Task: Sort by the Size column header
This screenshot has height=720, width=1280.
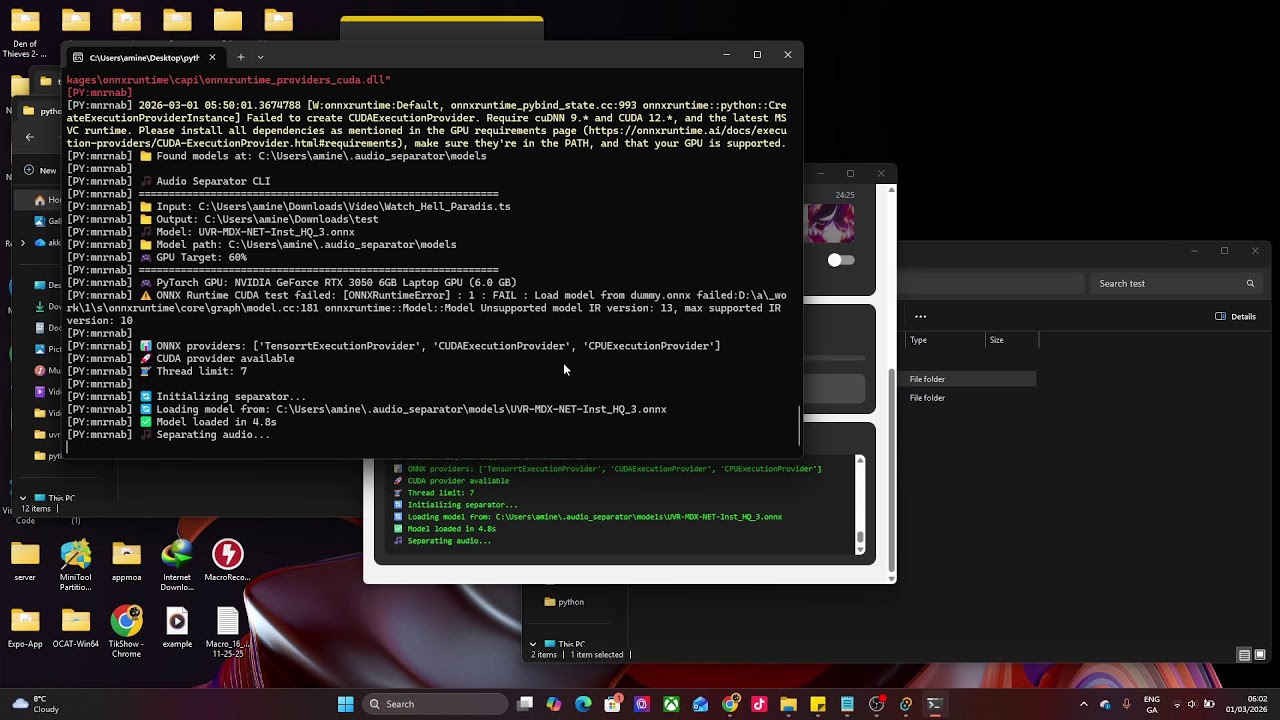Action: [x=1012, y=340]
